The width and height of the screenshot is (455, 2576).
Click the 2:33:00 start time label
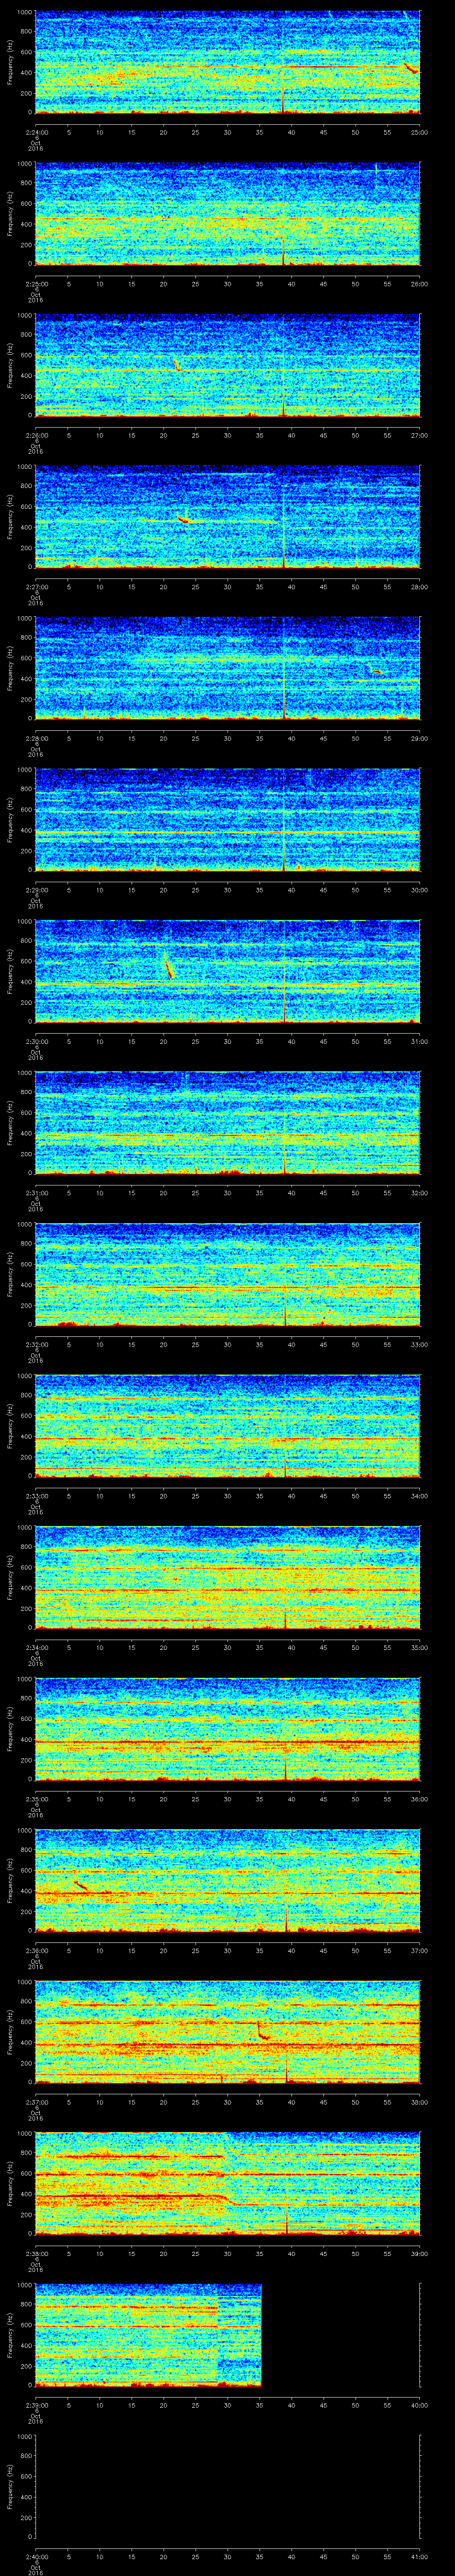click(x=36, y=1495)
